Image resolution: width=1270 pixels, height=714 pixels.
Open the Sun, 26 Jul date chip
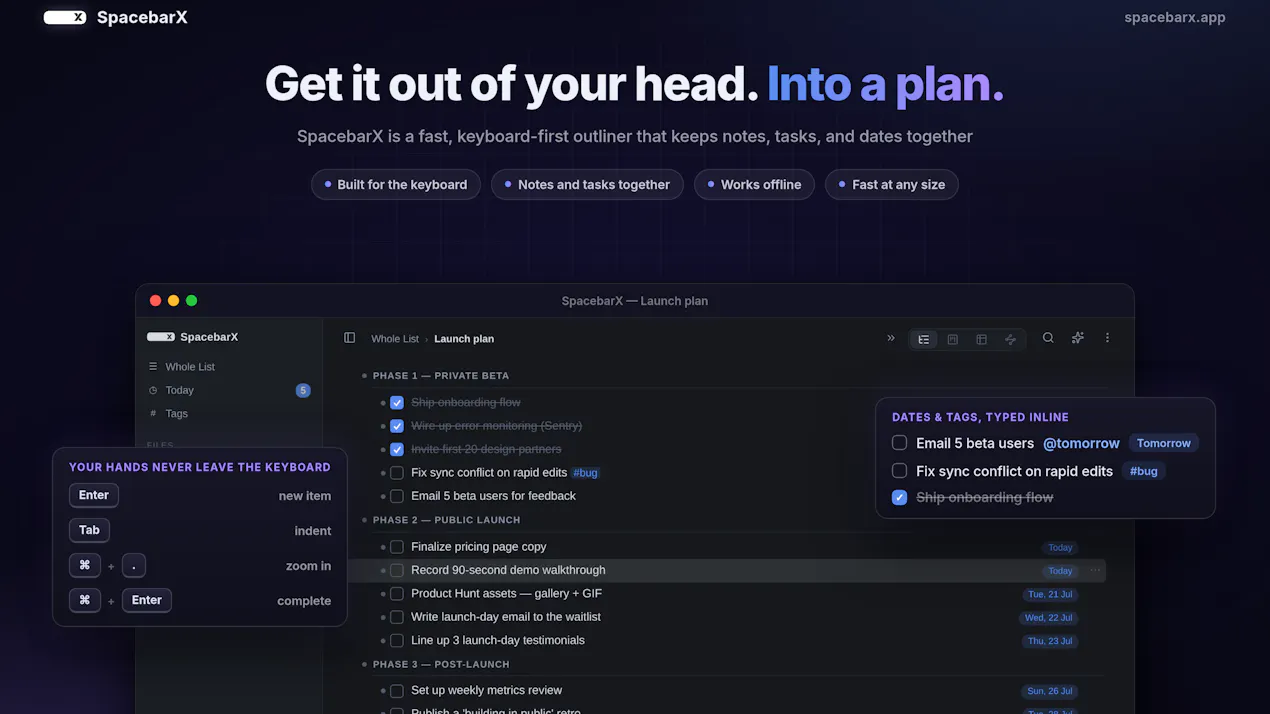pos(1050,691)
